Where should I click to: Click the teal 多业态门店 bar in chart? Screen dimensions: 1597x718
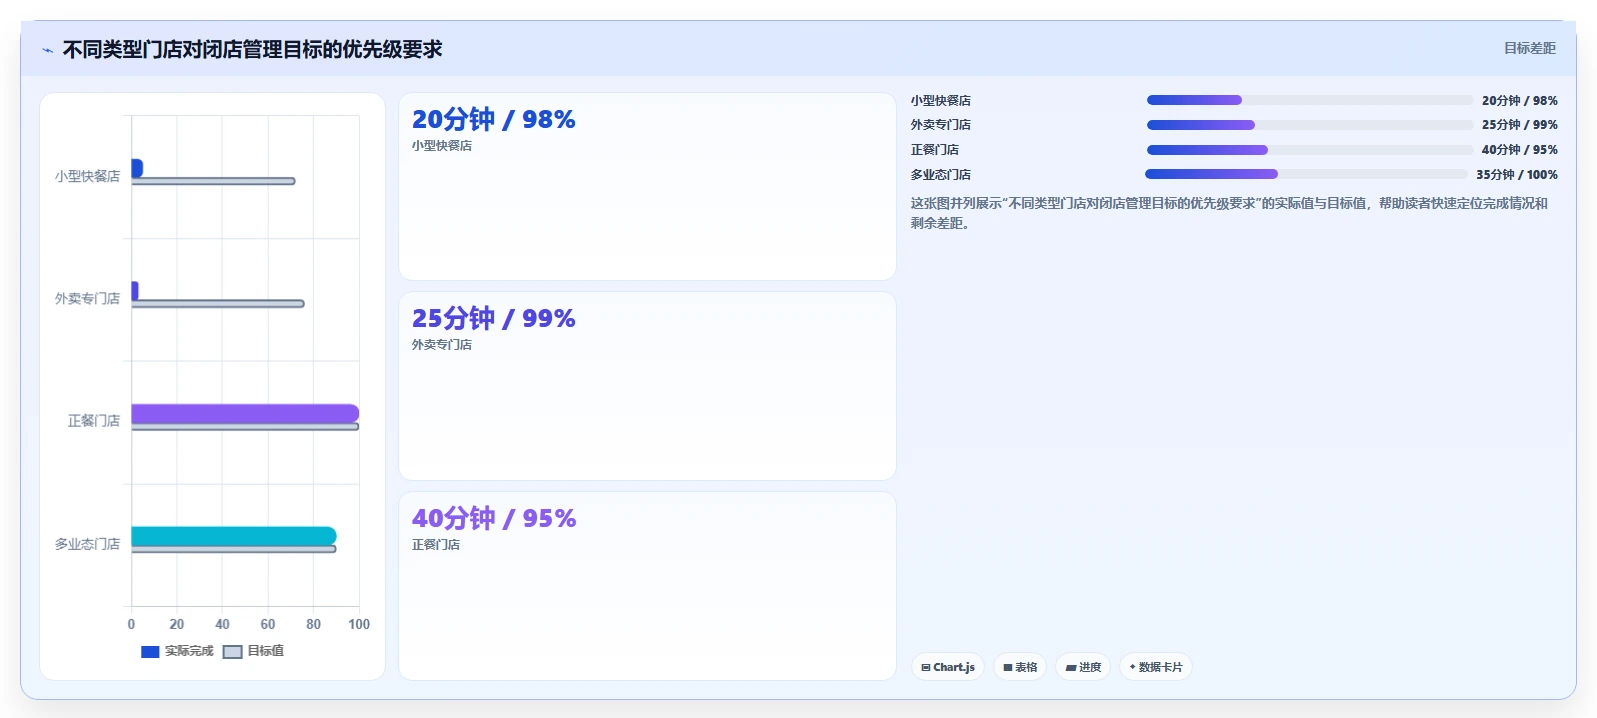click(x=234, y=536)
